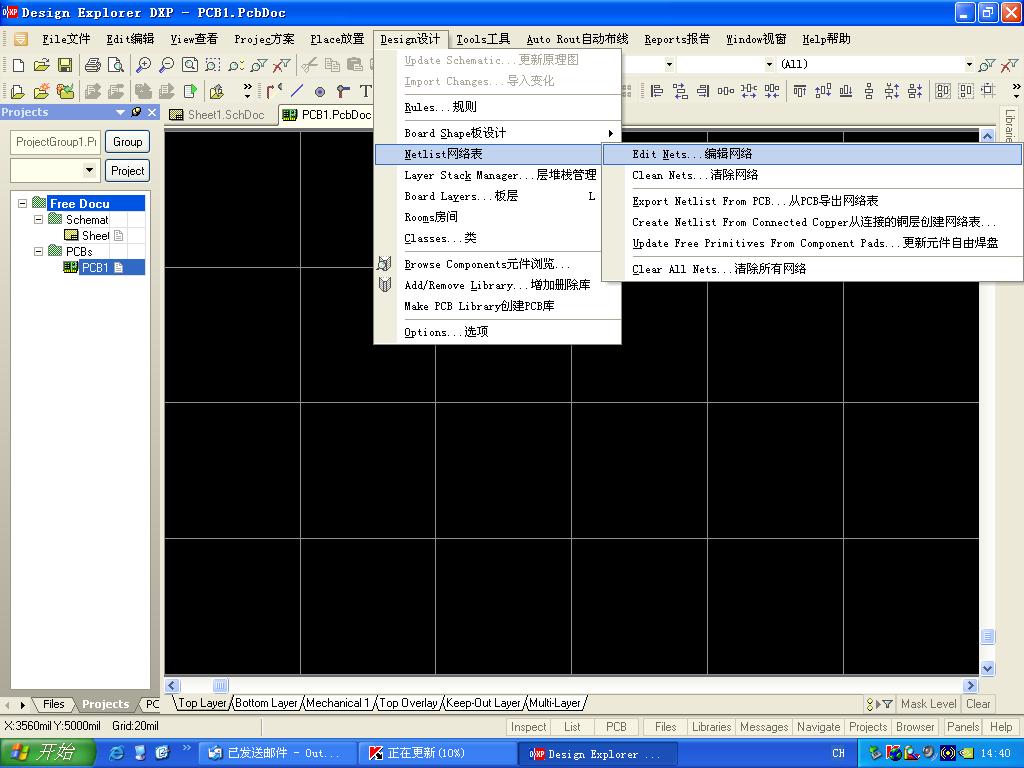This screenshot has height=768, width=1024.
Task: Select the Place String text tool
Action: [x=365, y=91]
